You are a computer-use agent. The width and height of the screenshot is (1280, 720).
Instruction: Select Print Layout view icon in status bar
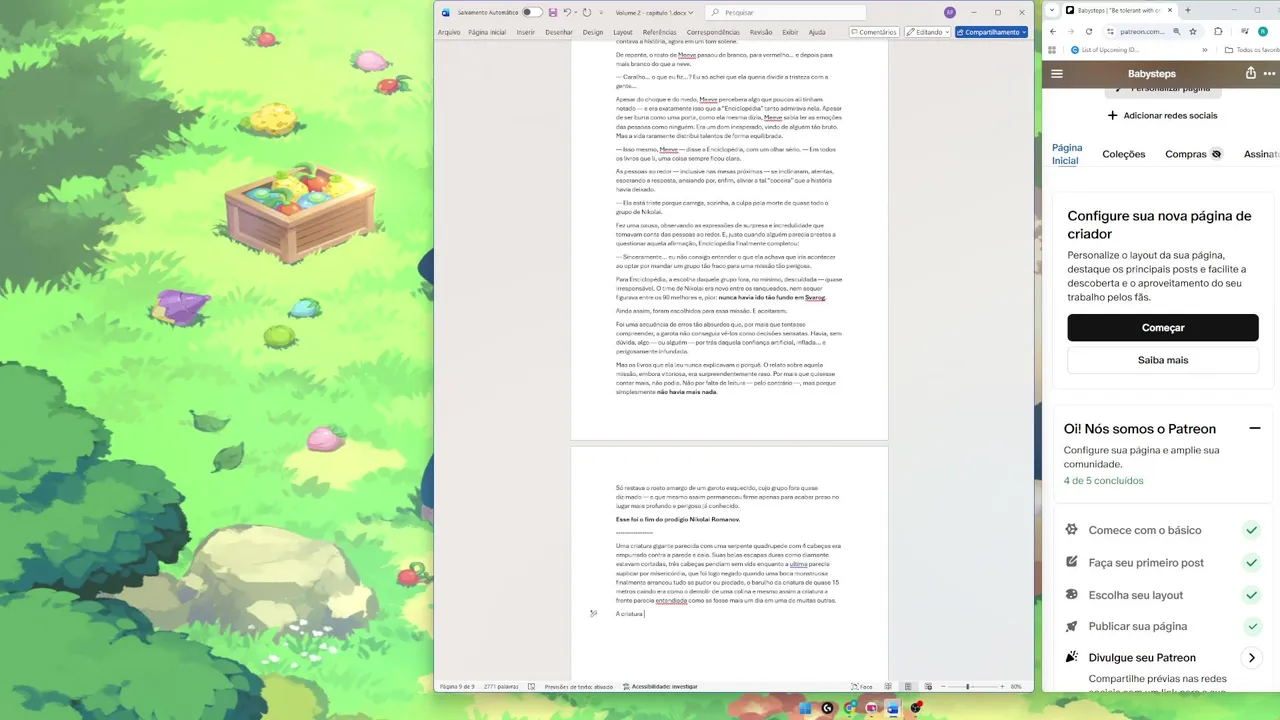coord(908,687)
